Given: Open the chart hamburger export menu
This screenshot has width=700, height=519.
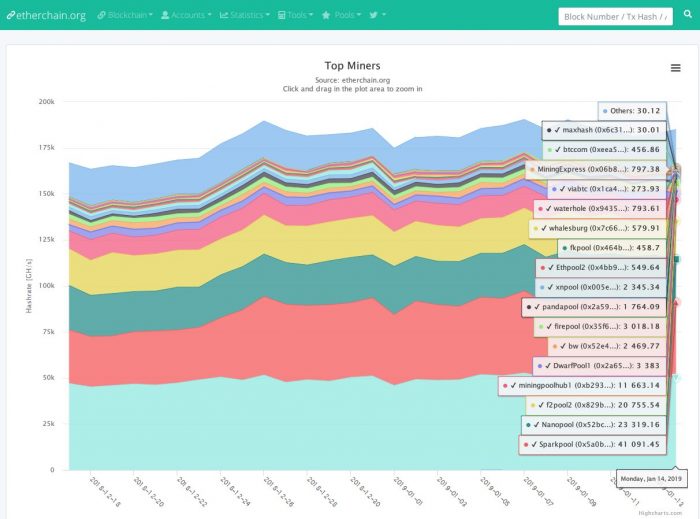Looking at the screenshot, I should (x=675, y=68).
